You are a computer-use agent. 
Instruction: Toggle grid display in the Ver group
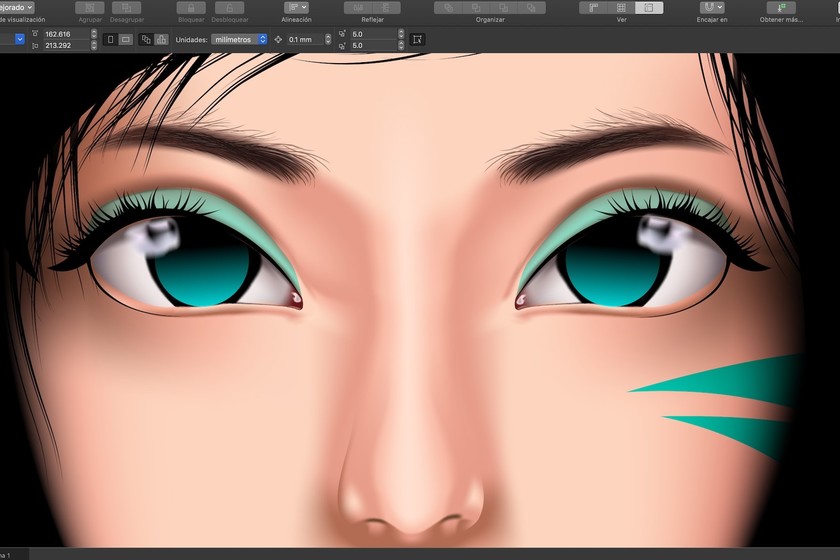(621, 7)
